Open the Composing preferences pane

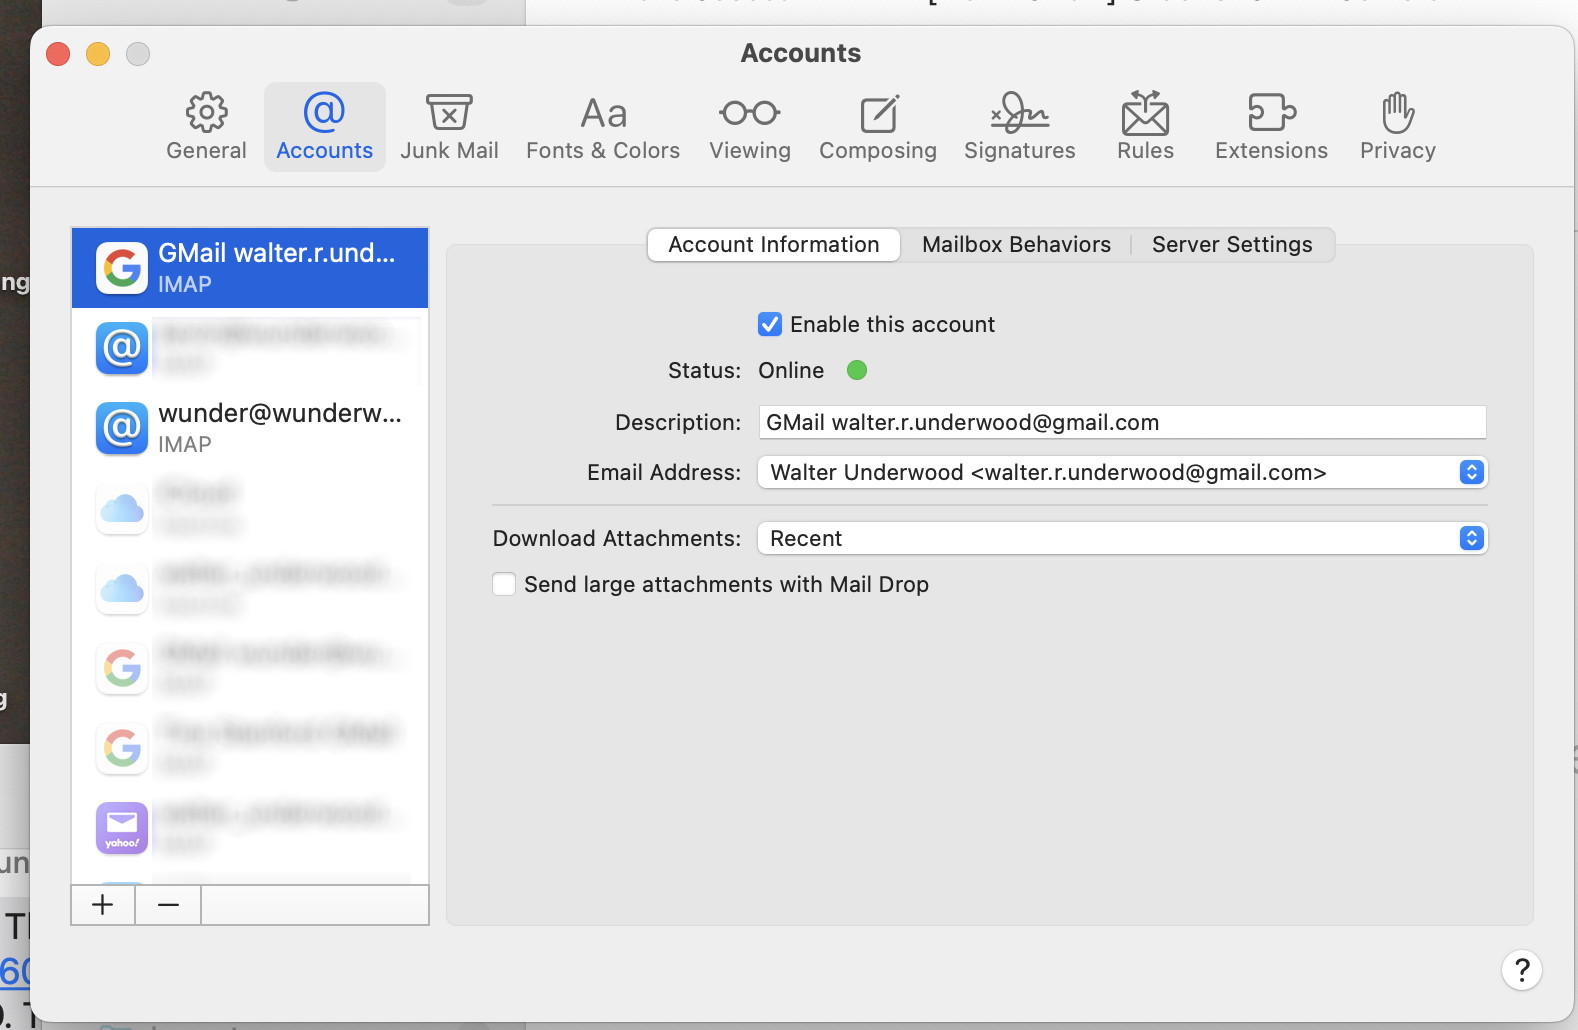878,127
